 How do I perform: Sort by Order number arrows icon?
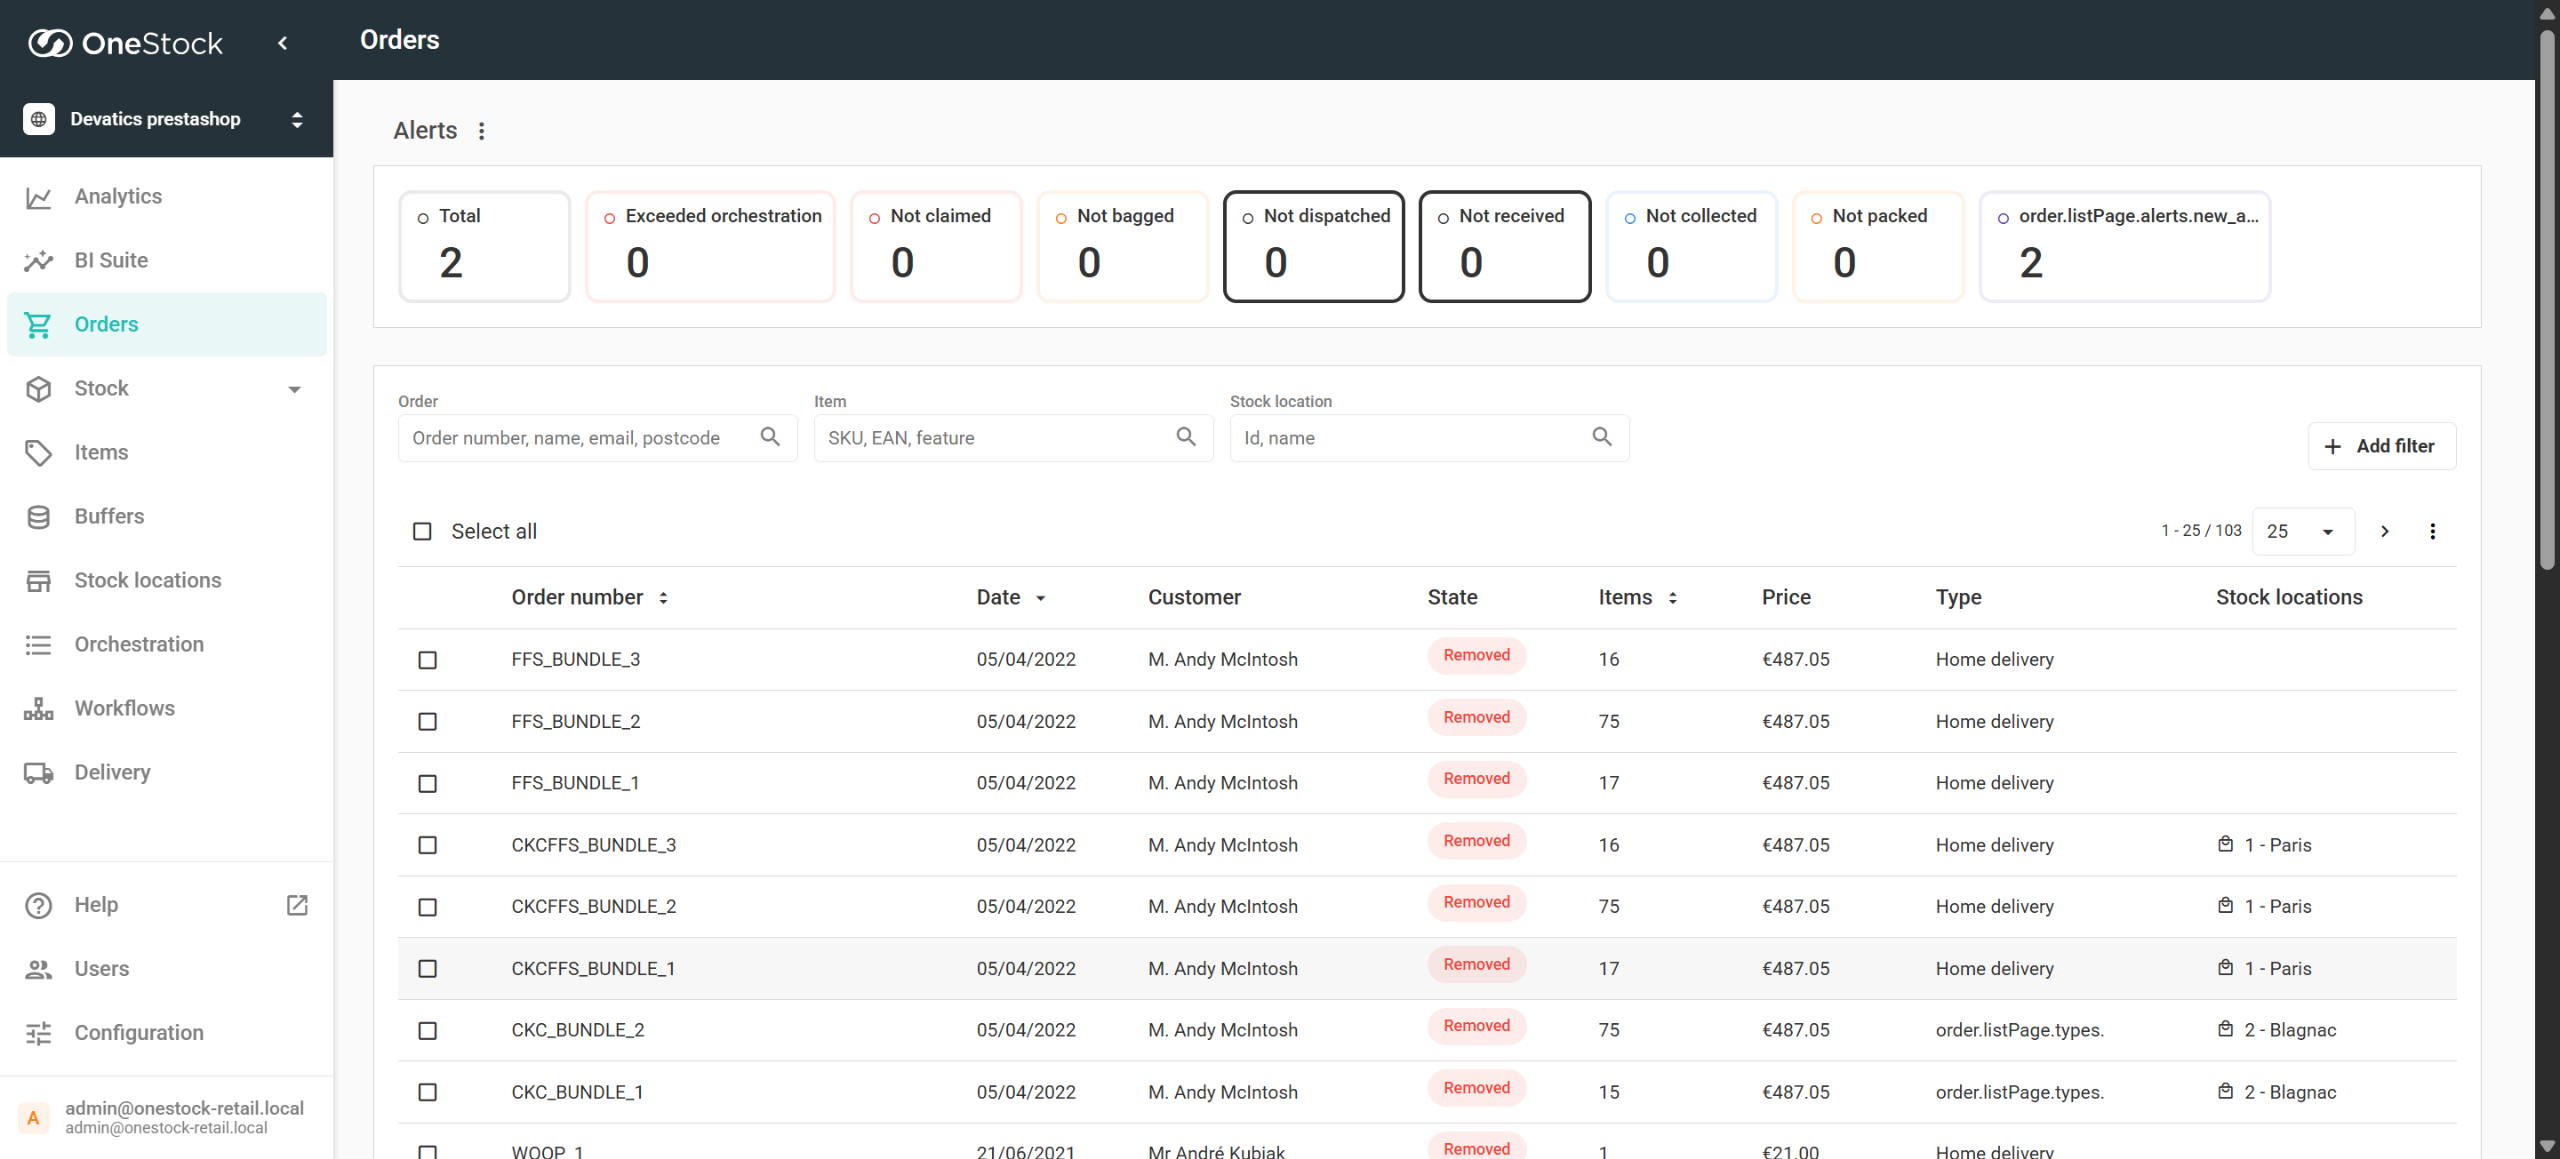pos(663,598)
